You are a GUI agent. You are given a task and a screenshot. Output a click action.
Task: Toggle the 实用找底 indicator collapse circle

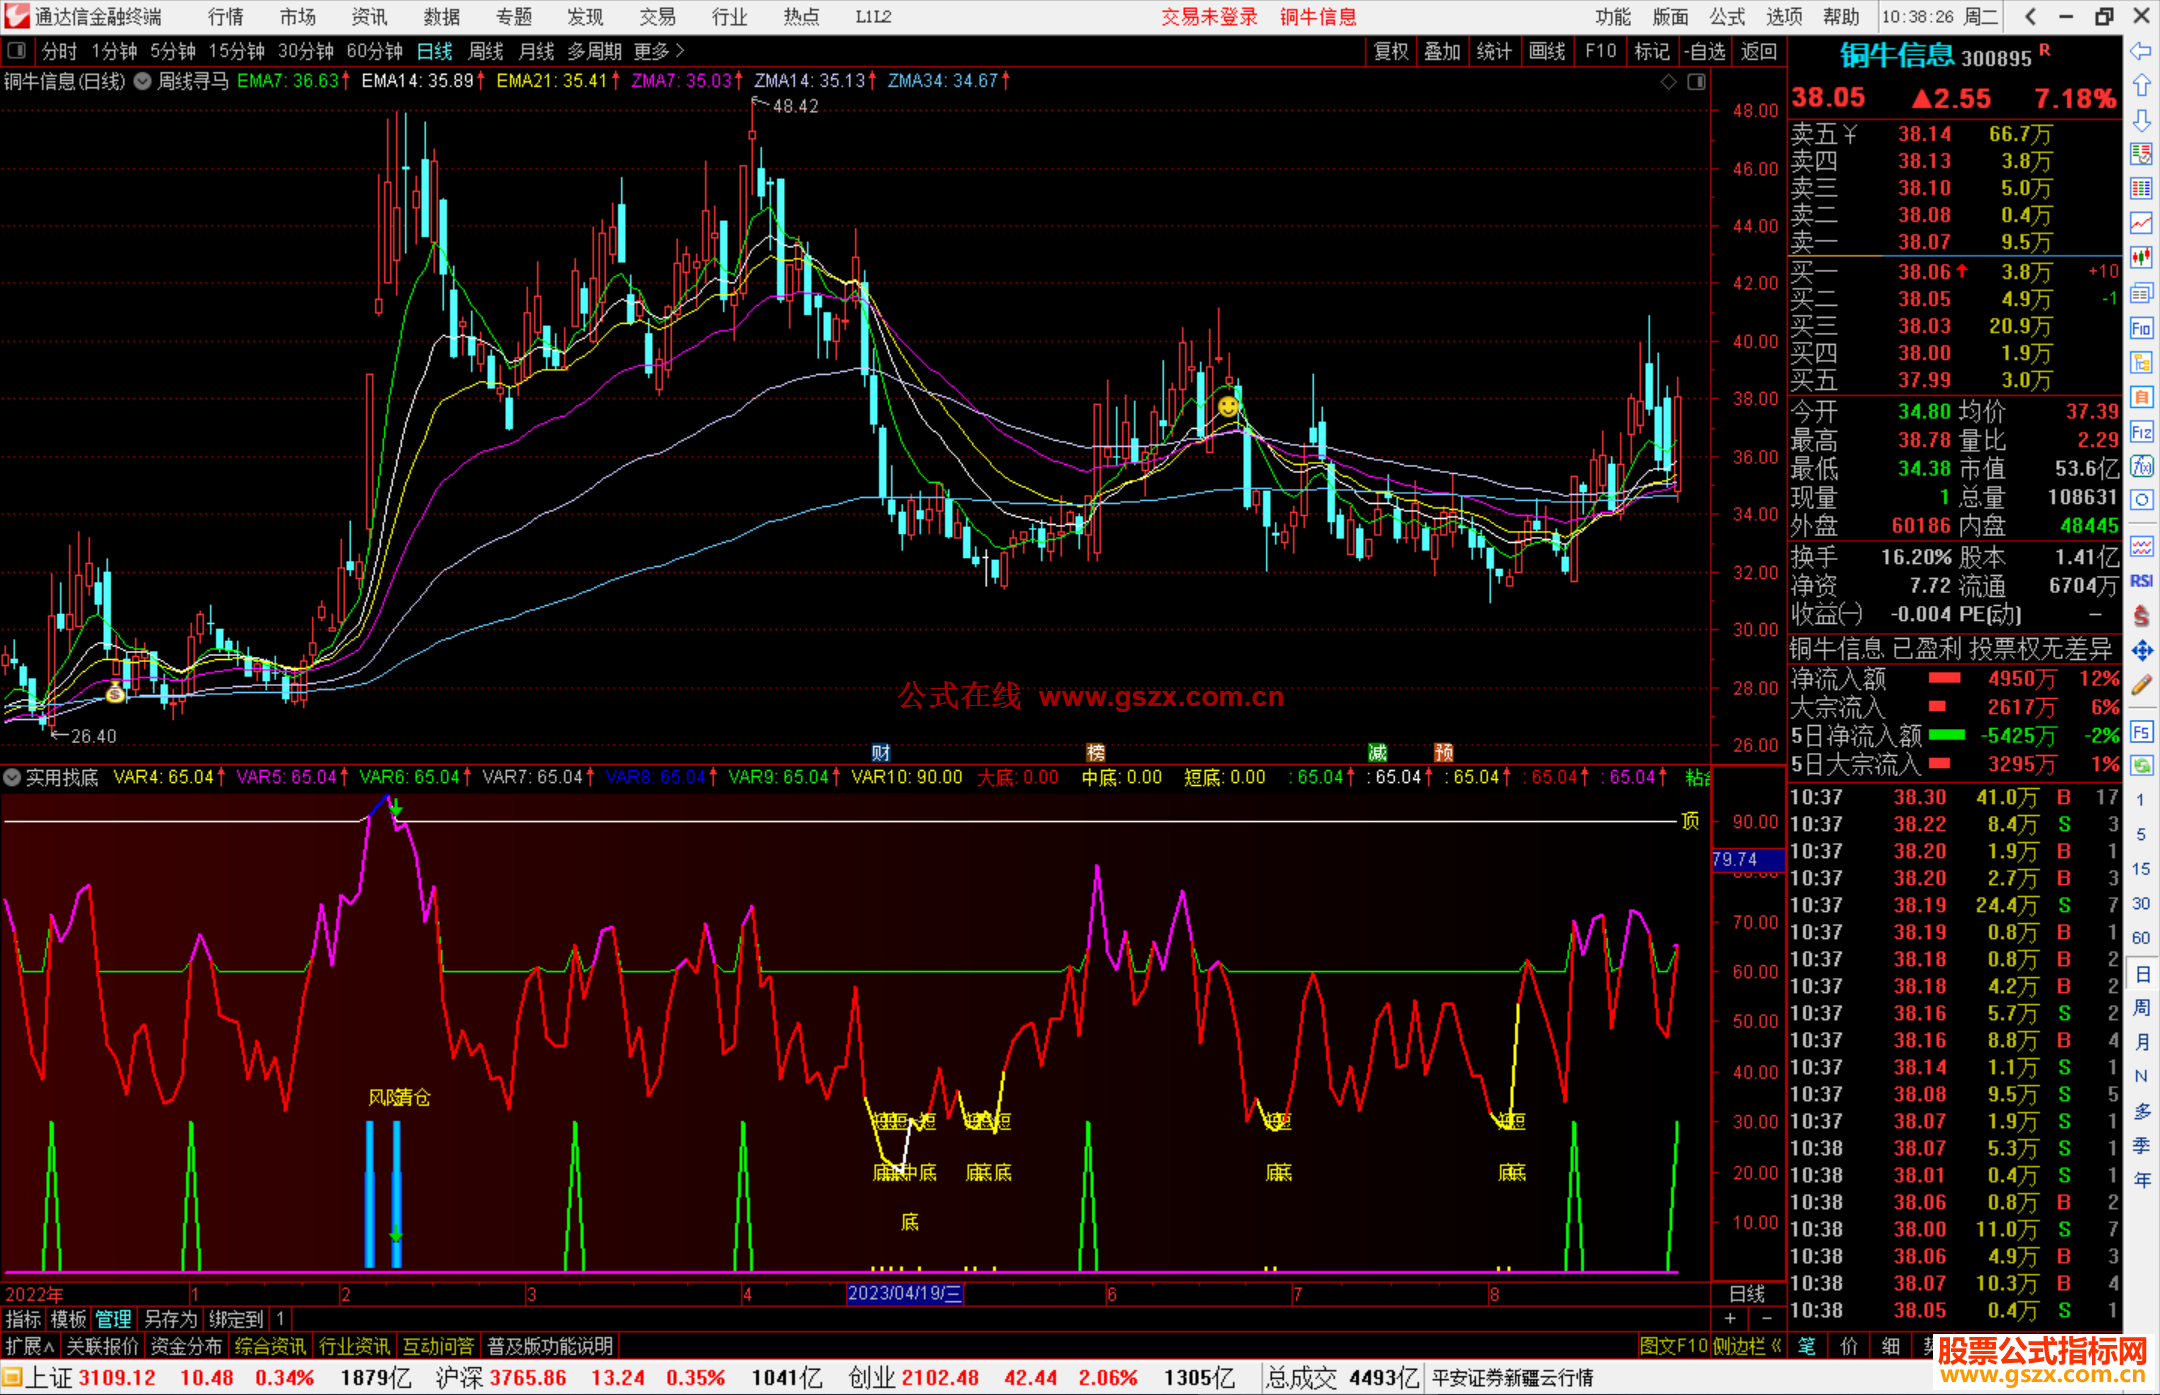[x=12, y=777]
